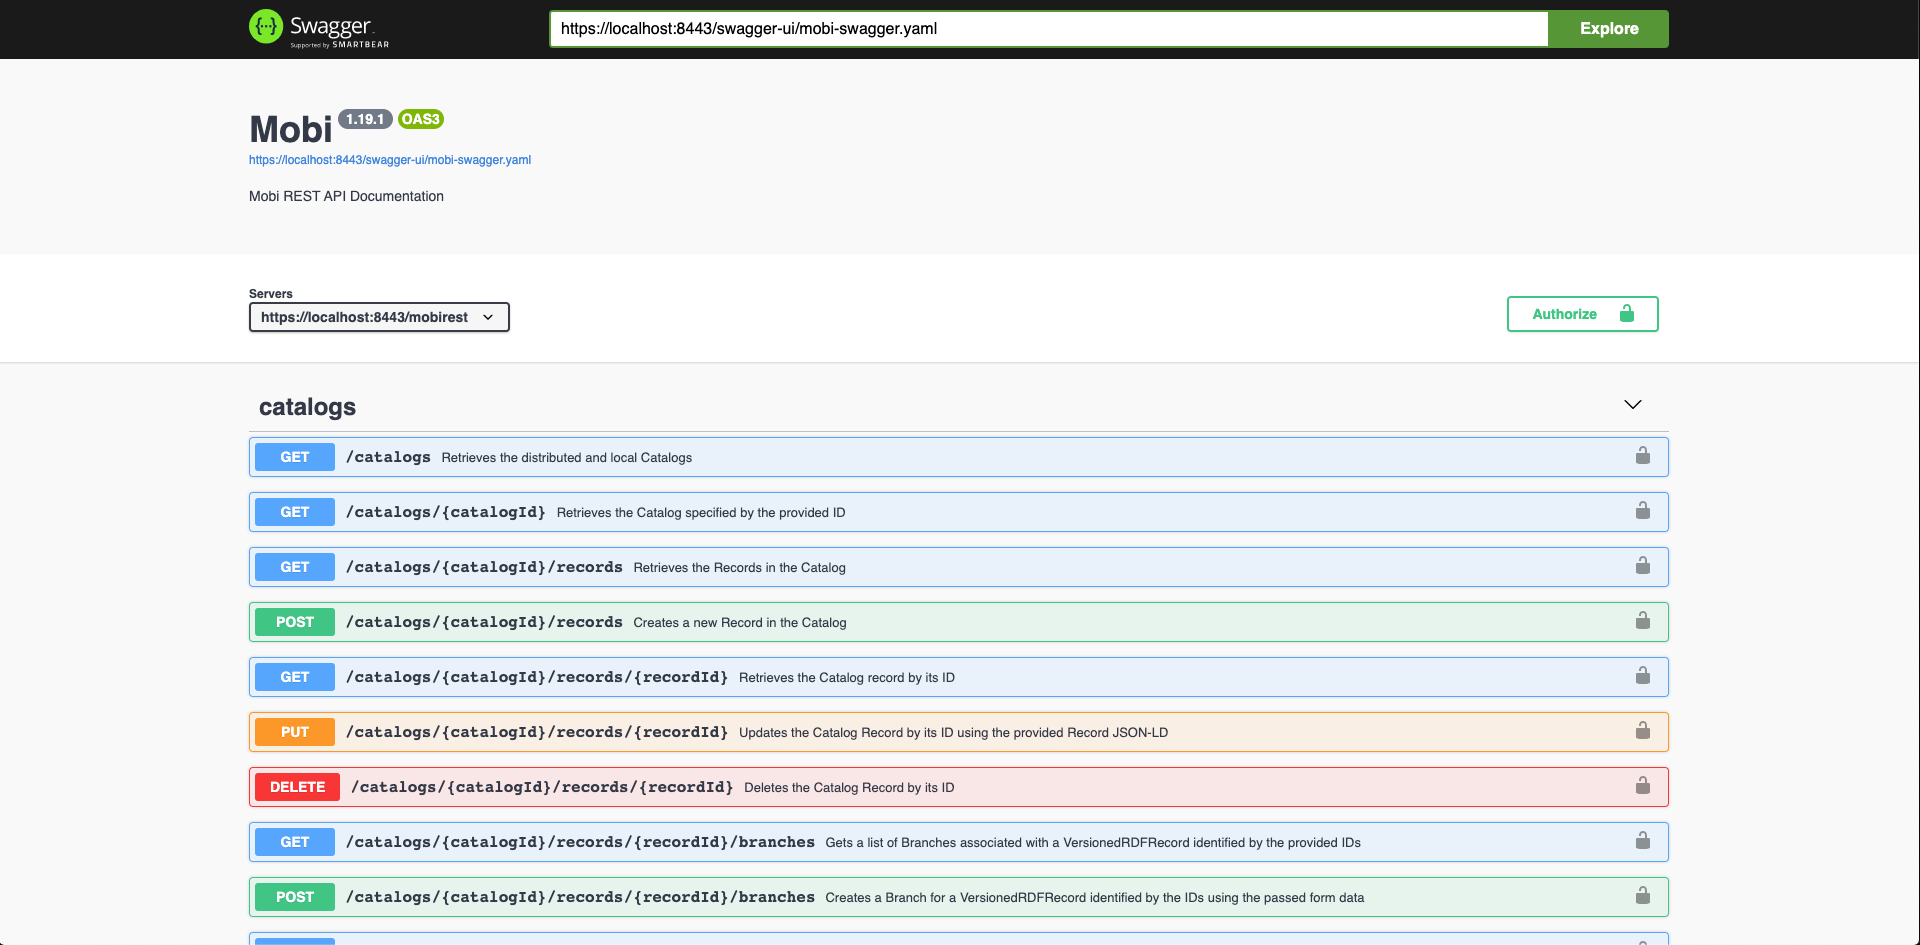Click the GET badge on /catalogs/{catalogId}
The image size is (1920, 945).
pos(294,511)
